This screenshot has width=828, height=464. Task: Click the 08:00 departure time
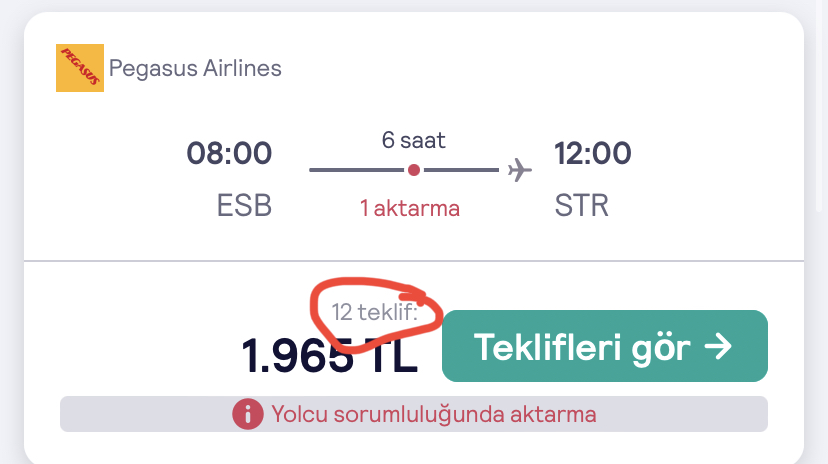pyautogui.click(x=229, y=154)
